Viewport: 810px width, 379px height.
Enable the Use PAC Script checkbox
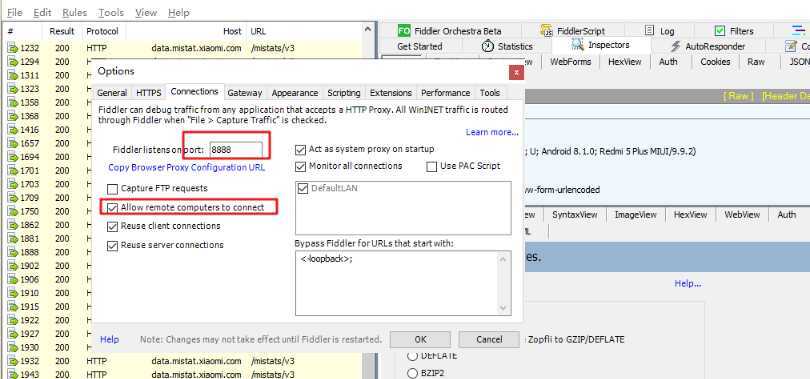432,167
